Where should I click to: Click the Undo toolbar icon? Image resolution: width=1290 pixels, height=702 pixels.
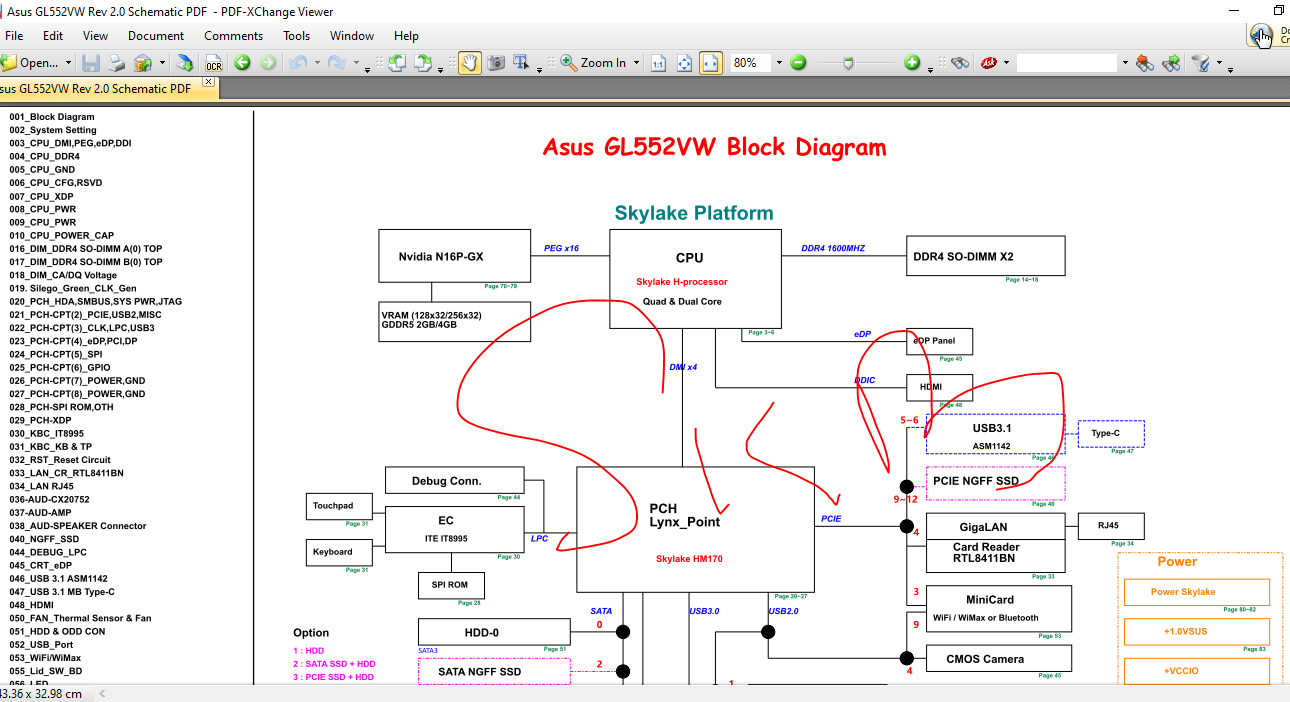tap(297, 62)
